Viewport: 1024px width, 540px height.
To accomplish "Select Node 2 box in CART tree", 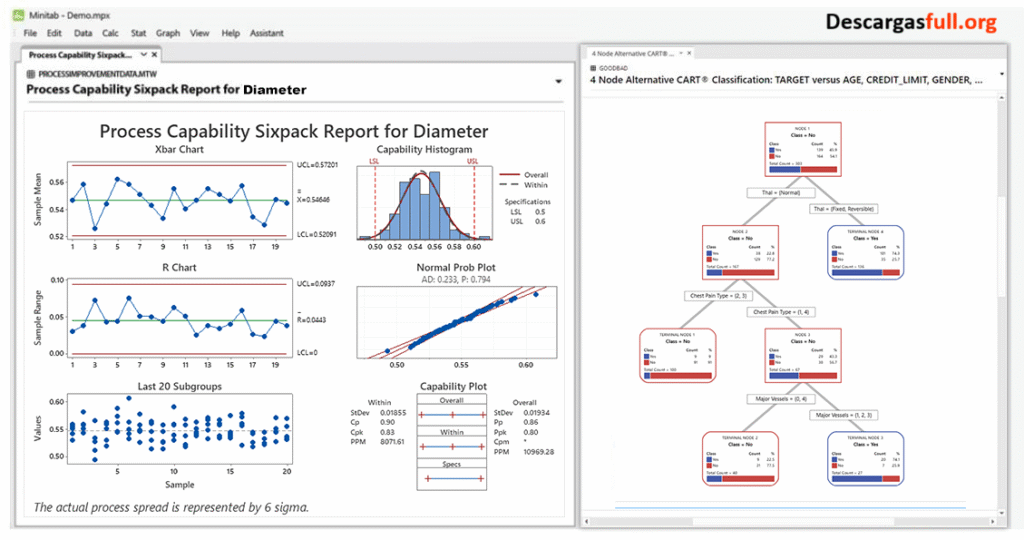I will click(740, 253).
